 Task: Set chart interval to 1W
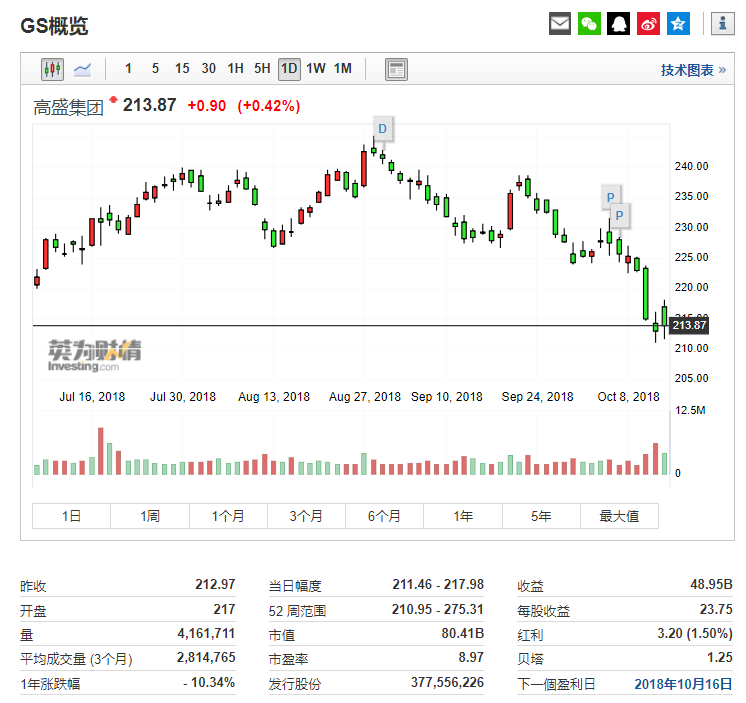[x=316, y=69]
